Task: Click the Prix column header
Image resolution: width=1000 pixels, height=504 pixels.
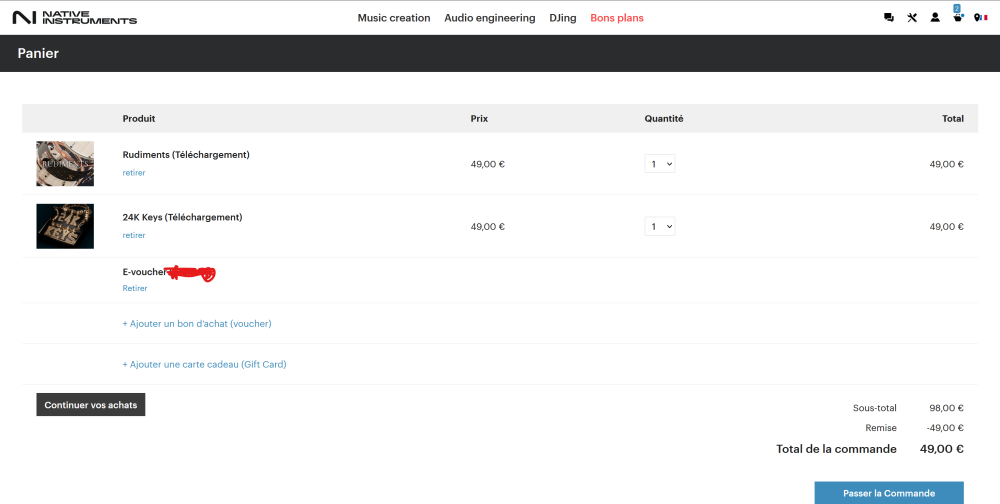Action: tap(479, 119)
